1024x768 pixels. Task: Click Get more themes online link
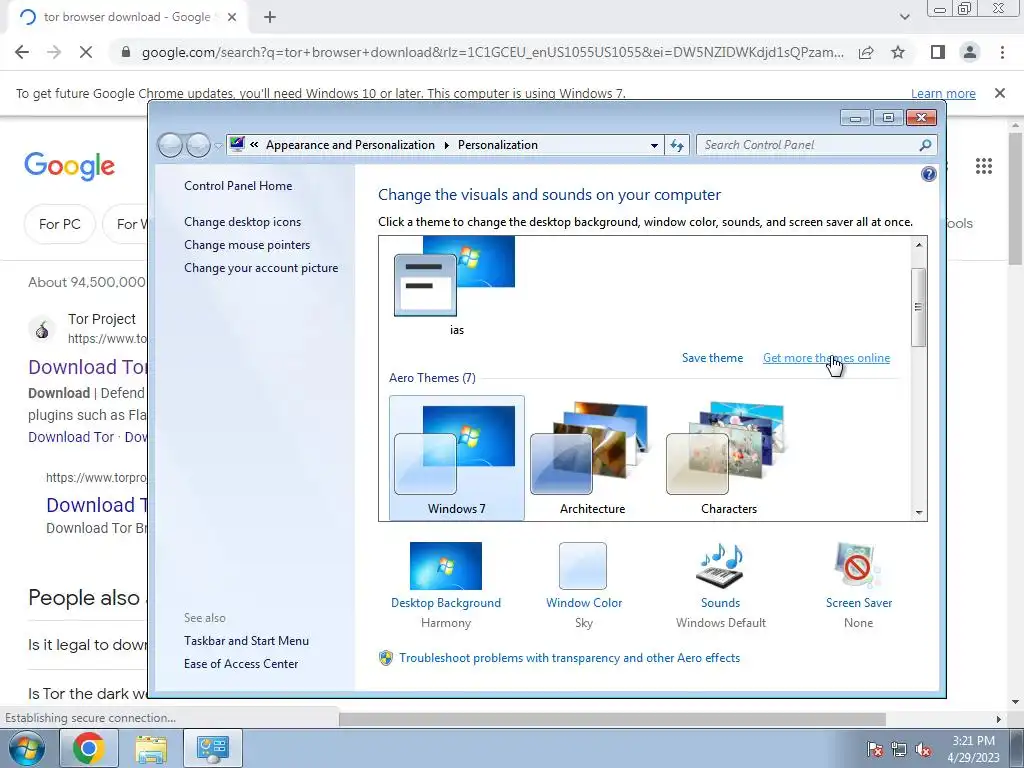click(826, 358)
